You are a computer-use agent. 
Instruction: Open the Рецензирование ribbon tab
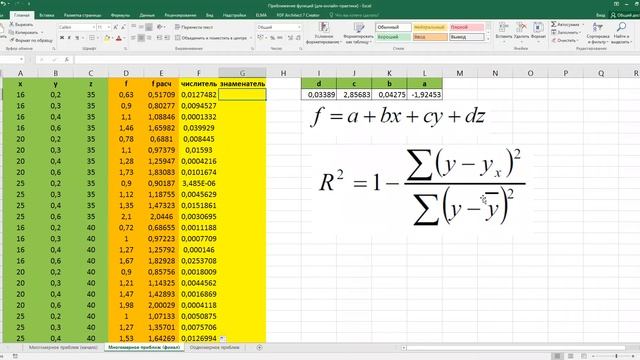pos(180,15)
